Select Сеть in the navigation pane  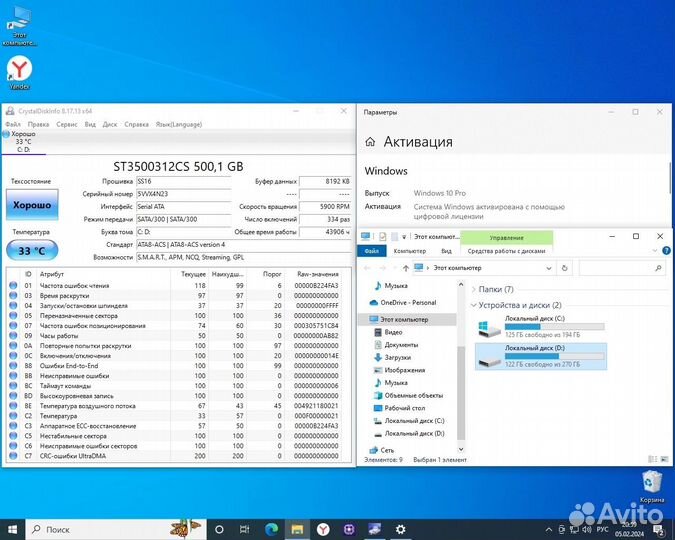click(x=387, y=450)
